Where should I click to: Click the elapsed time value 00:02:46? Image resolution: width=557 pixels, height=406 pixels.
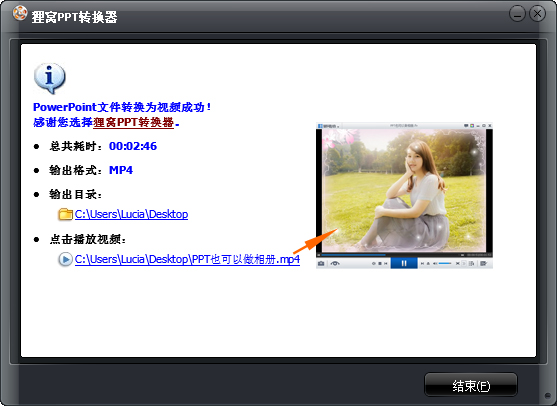tap(133, 146)
